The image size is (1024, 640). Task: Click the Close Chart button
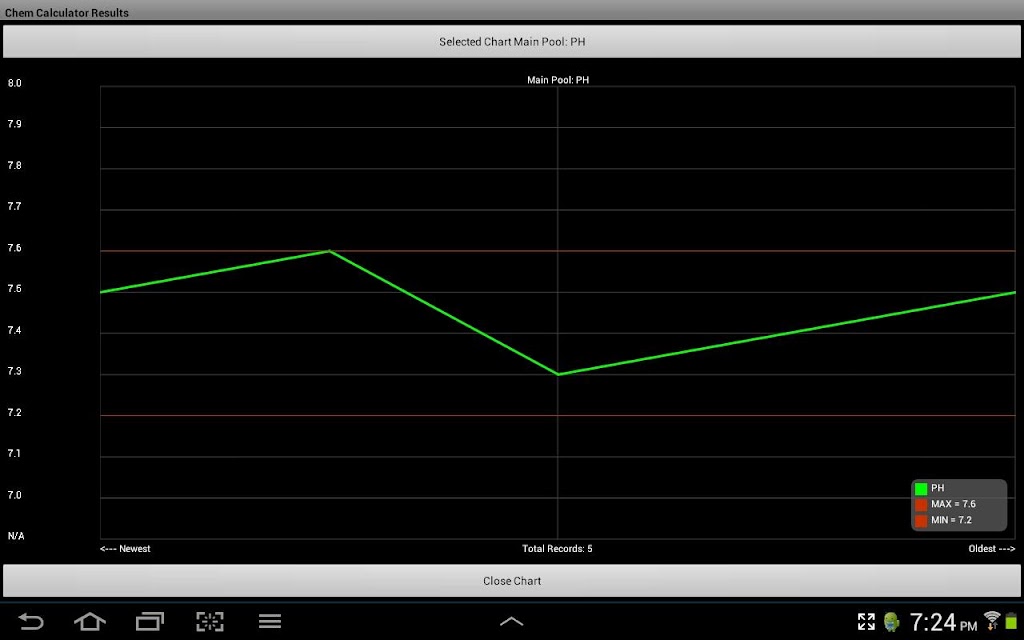(x=512, y=581)
